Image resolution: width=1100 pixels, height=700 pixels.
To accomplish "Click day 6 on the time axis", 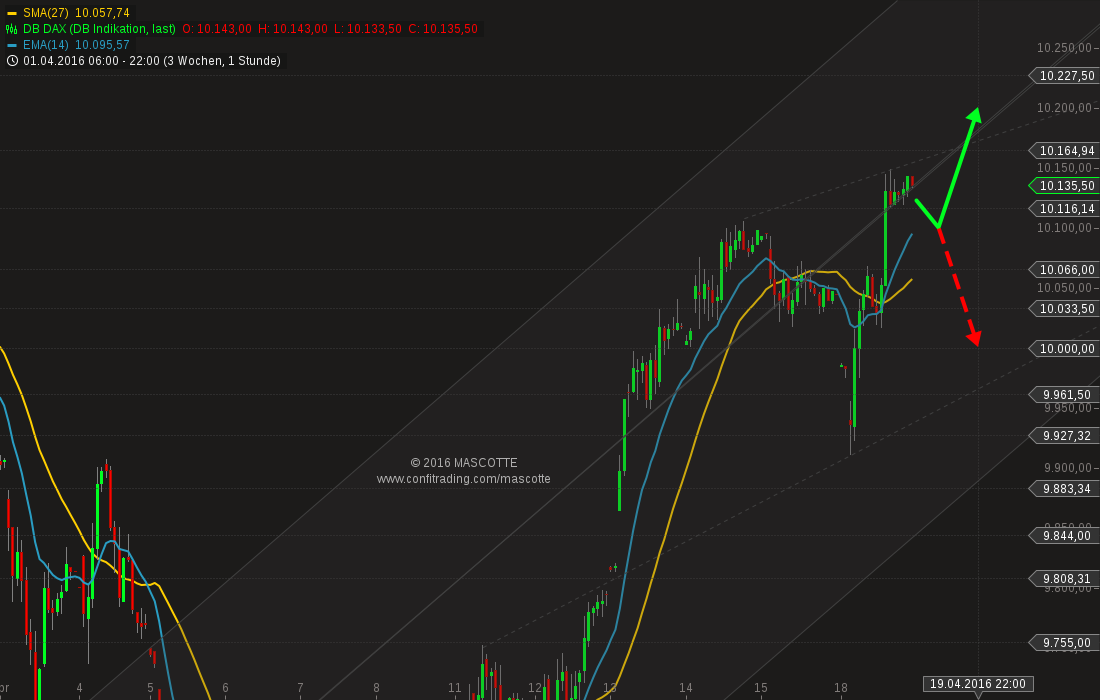I will tap(225, 688).
